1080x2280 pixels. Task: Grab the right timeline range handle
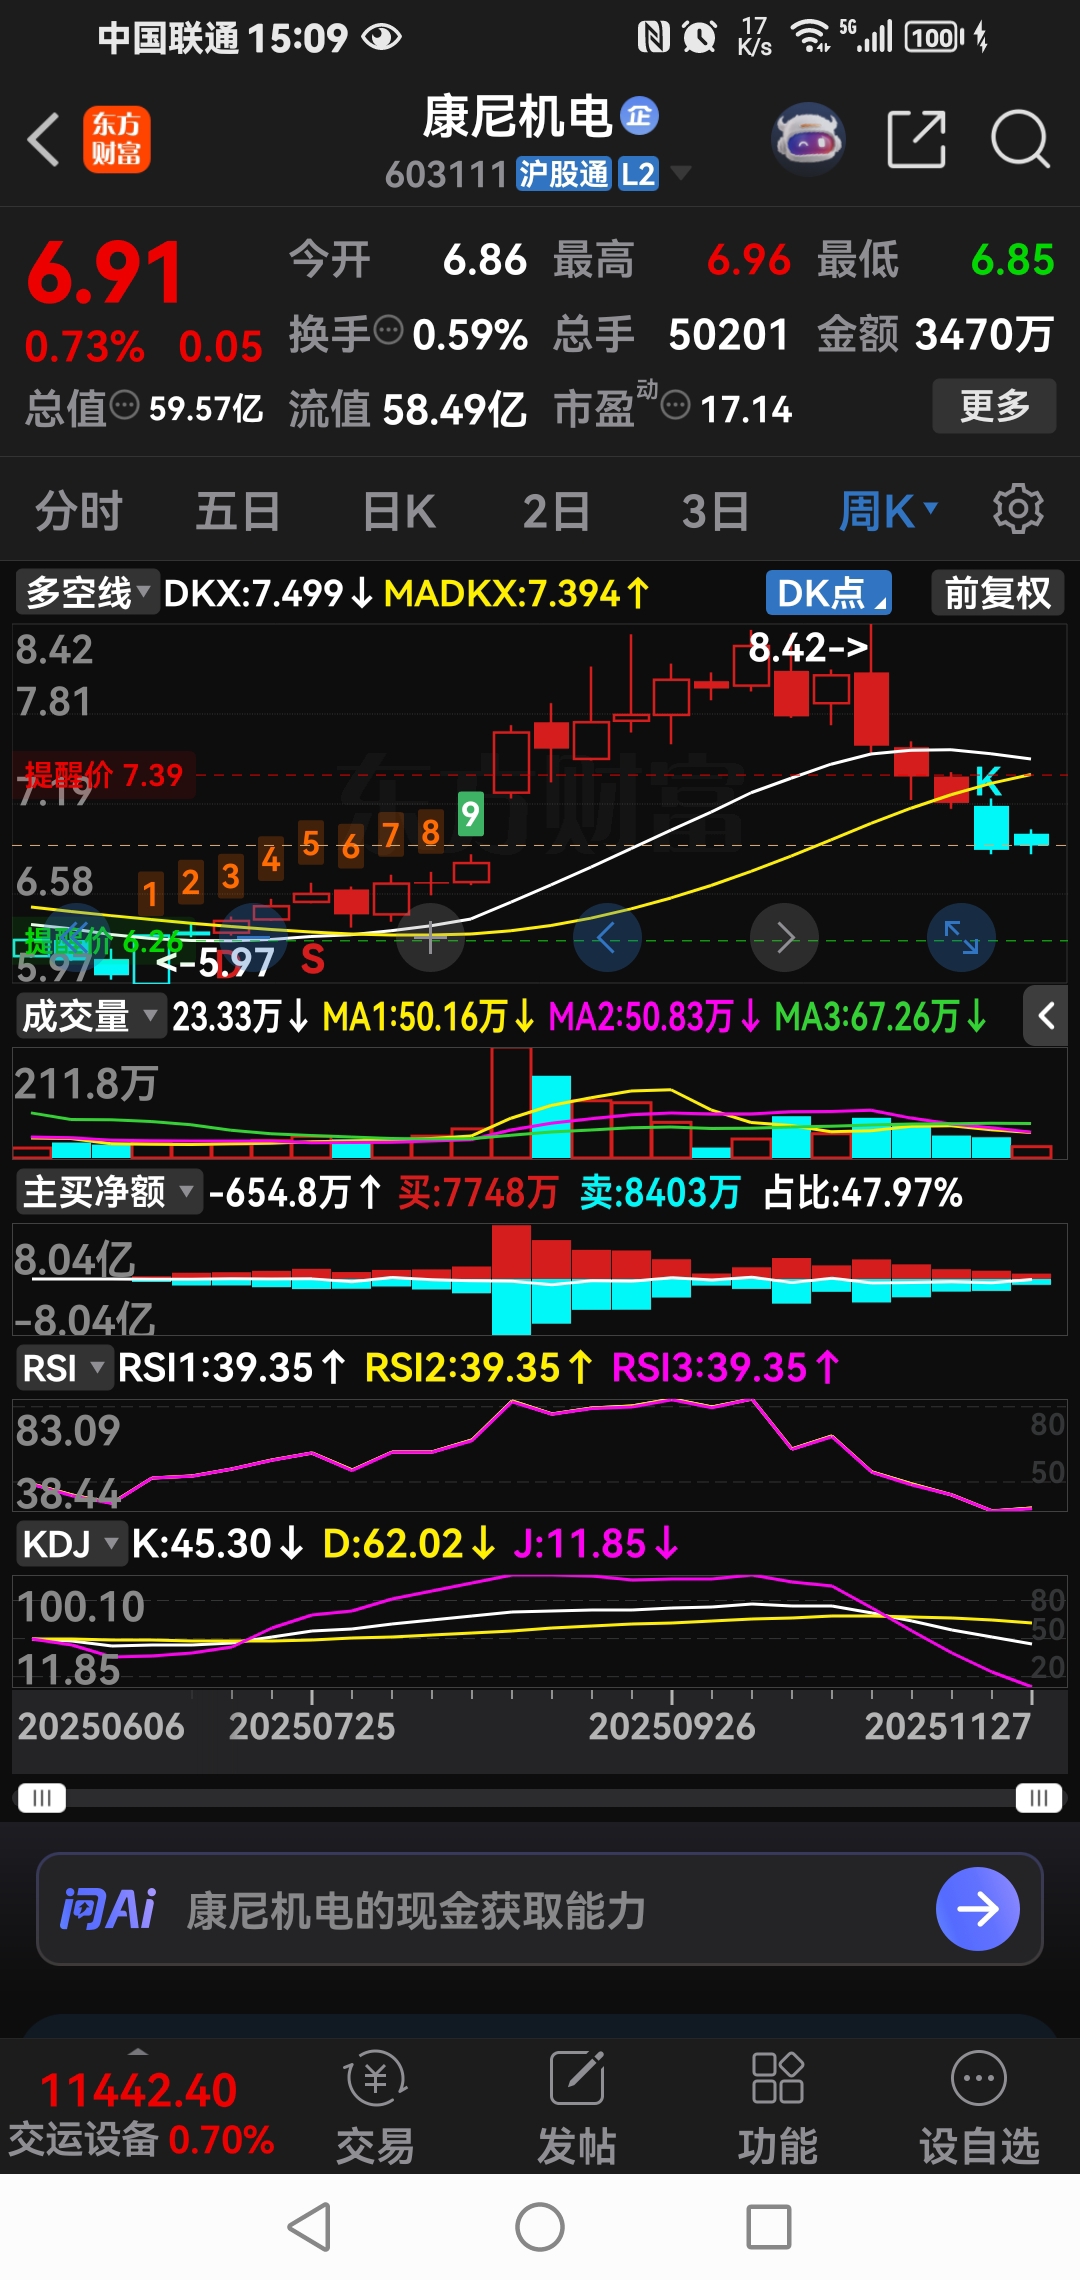point(1039,1798)
